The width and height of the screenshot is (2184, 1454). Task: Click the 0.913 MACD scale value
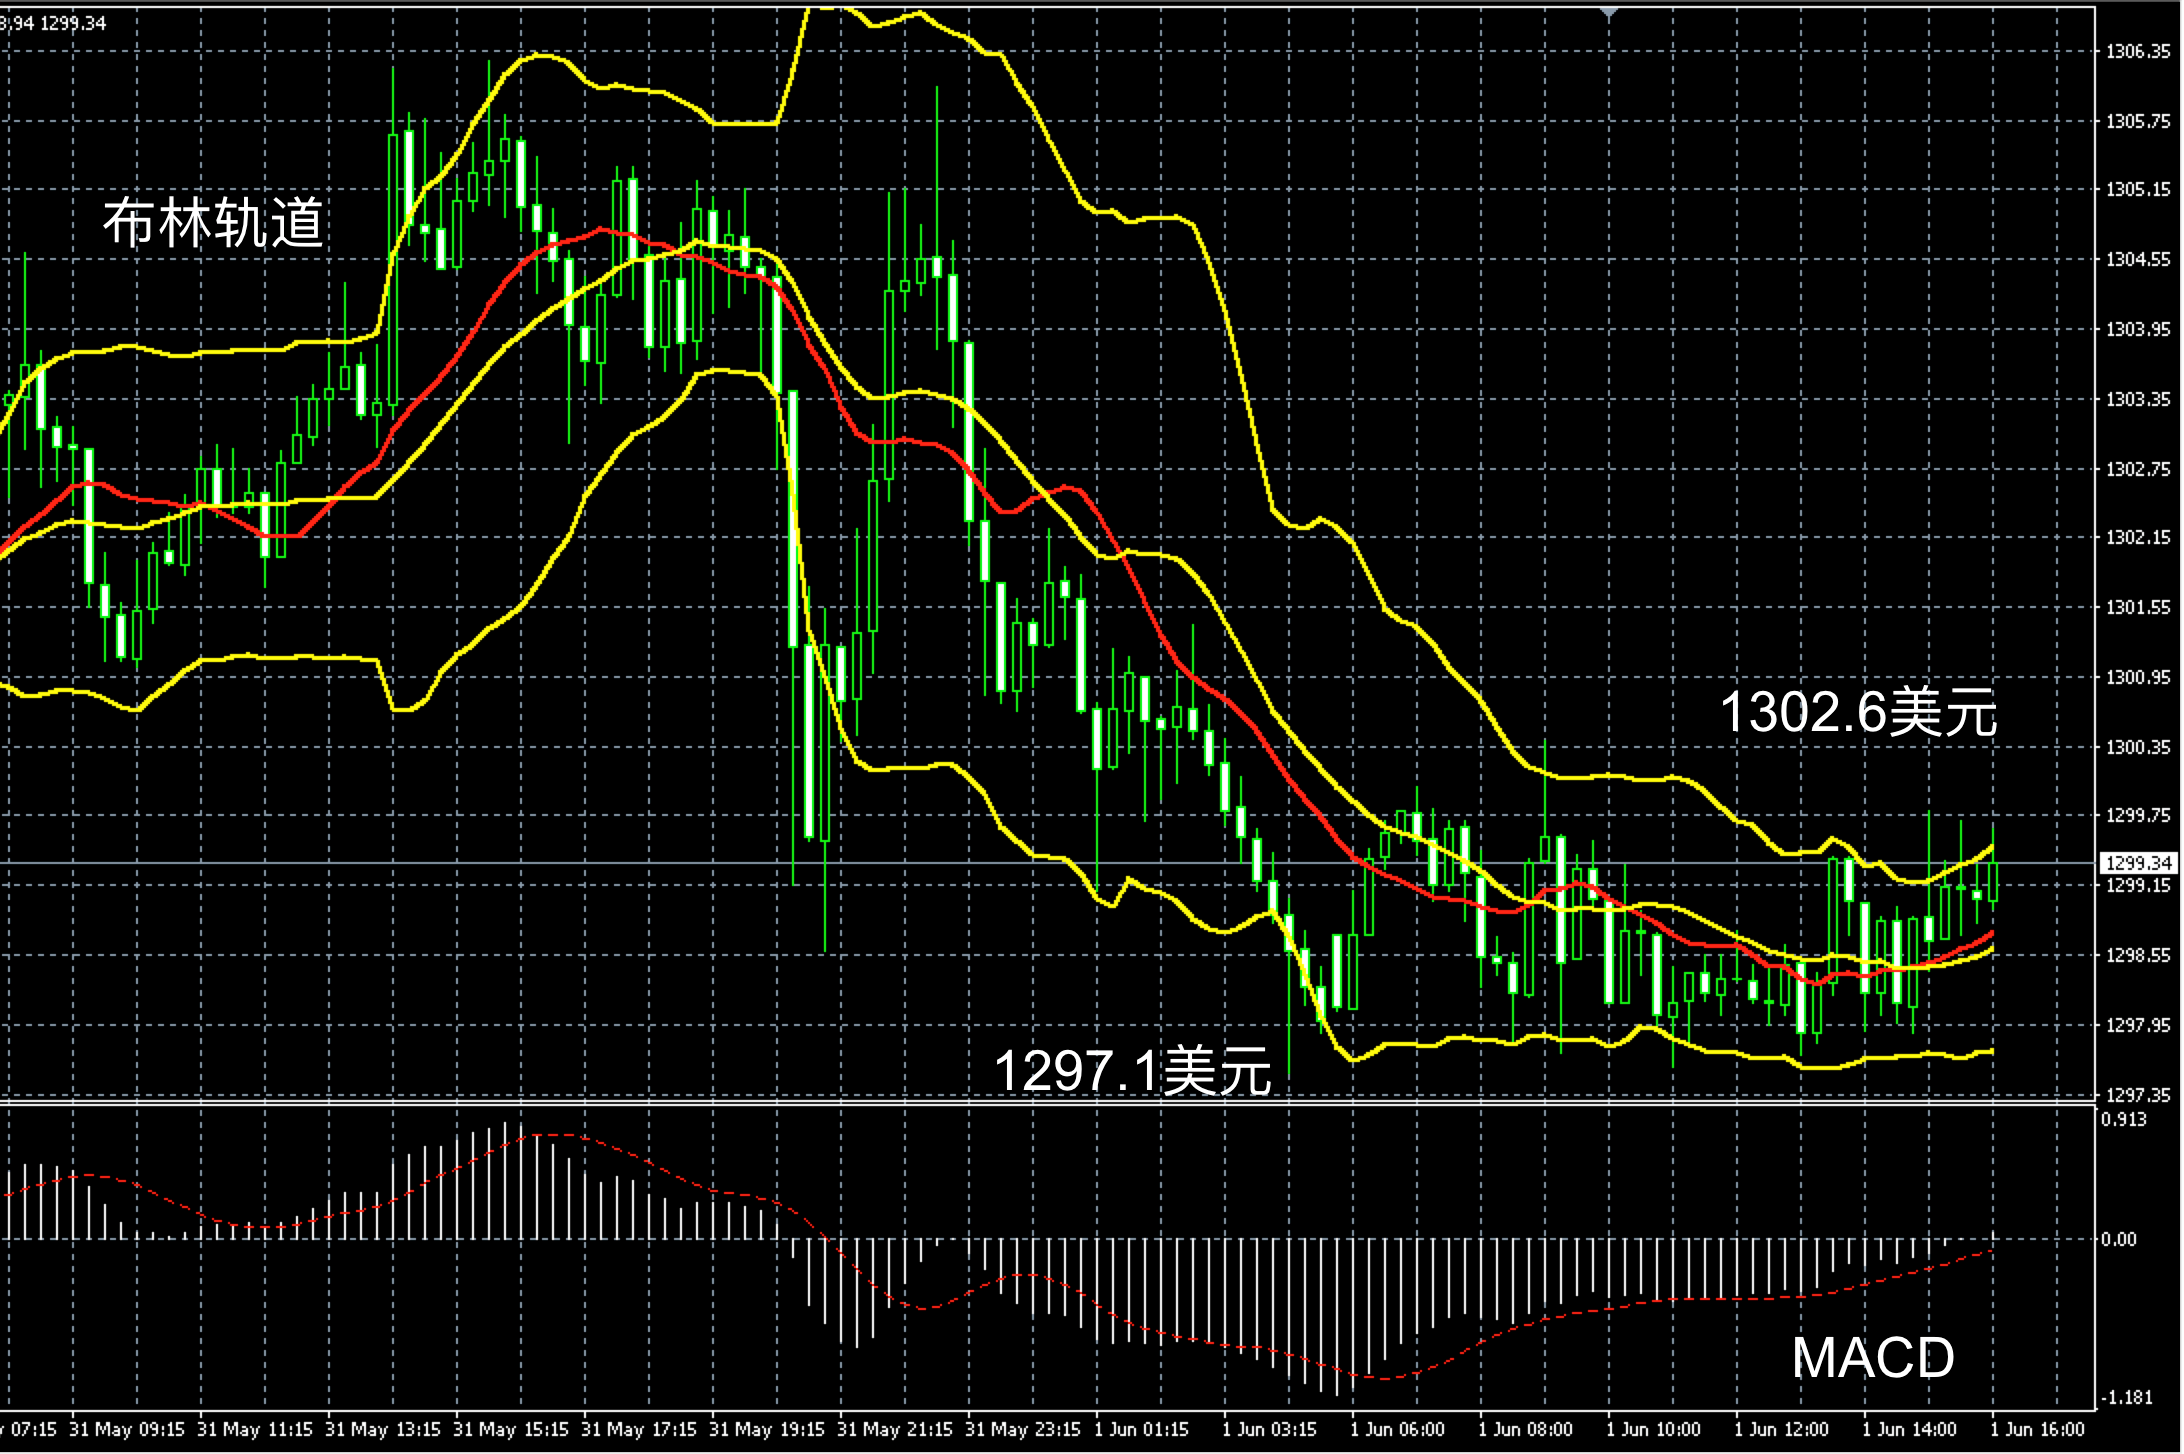(x=2124, y=1119)
